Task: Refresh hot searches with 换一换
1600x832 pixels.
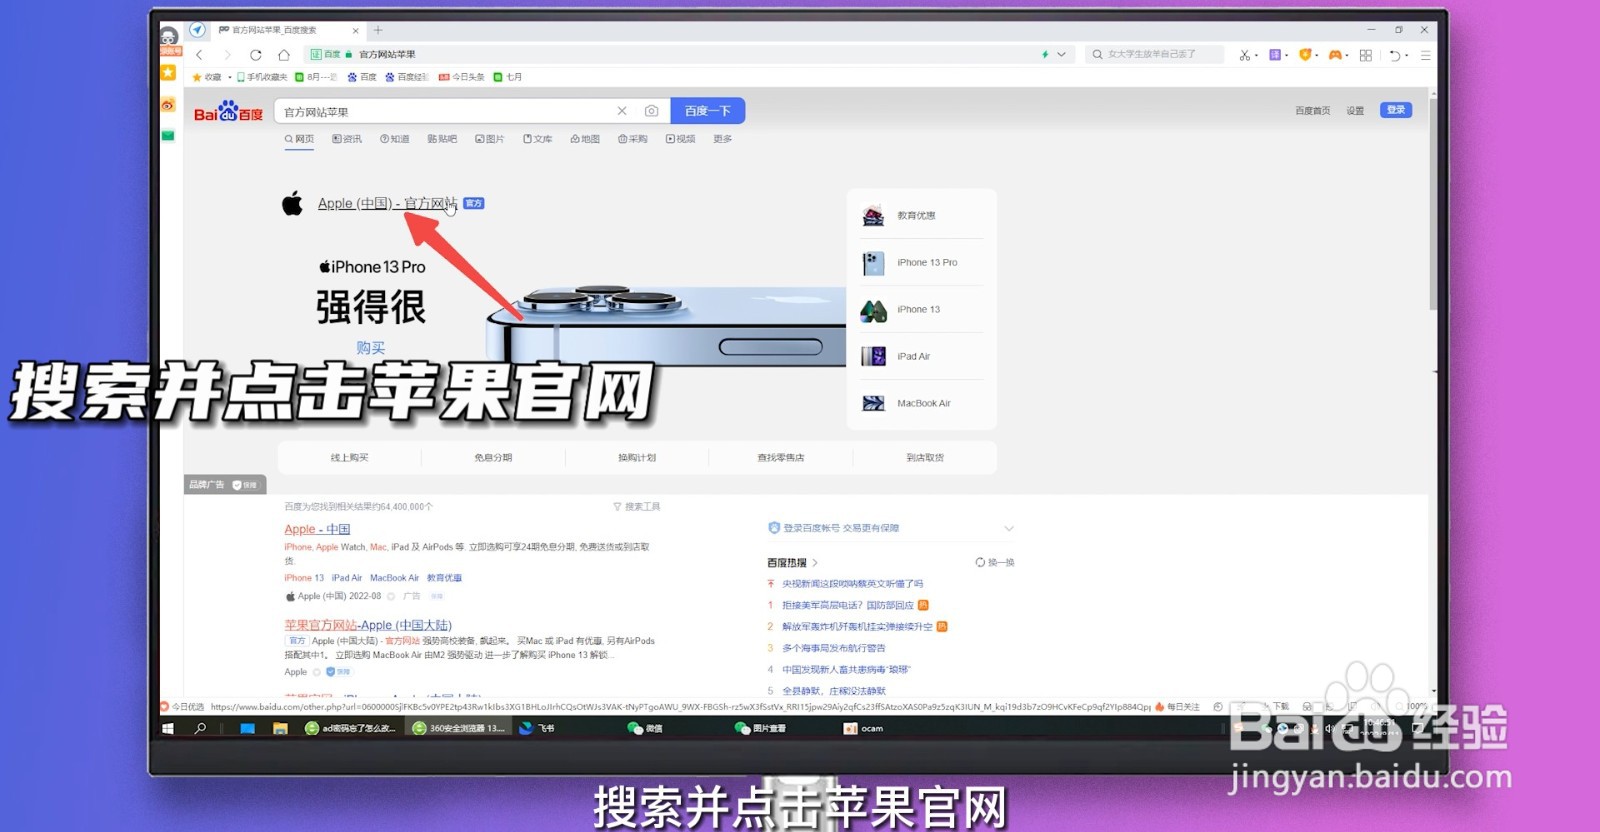Action: pos(995,563)
